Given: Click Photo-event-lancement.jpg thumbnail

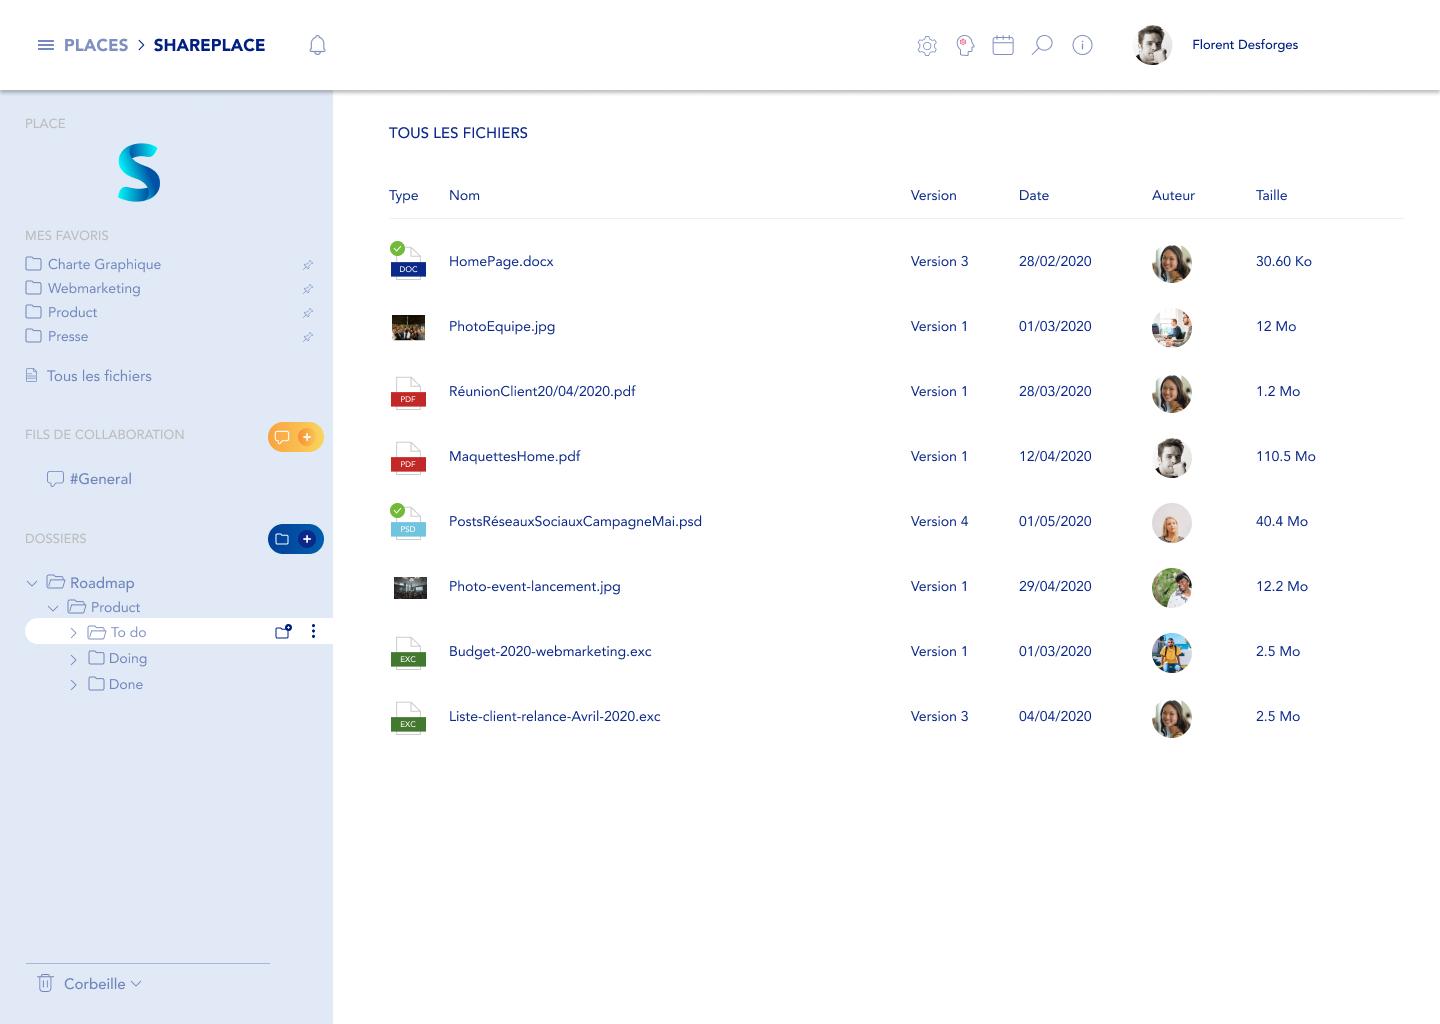Looking at the screenshot, I should (410, 588).
